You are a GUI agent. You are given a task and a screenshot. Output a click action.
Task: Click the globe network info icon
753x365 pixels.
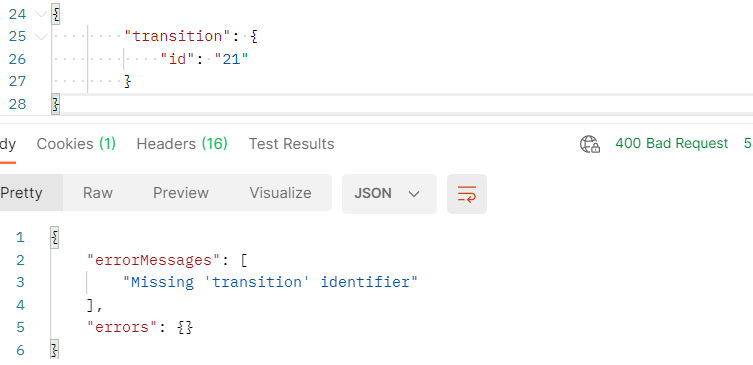tap(589, 144)
